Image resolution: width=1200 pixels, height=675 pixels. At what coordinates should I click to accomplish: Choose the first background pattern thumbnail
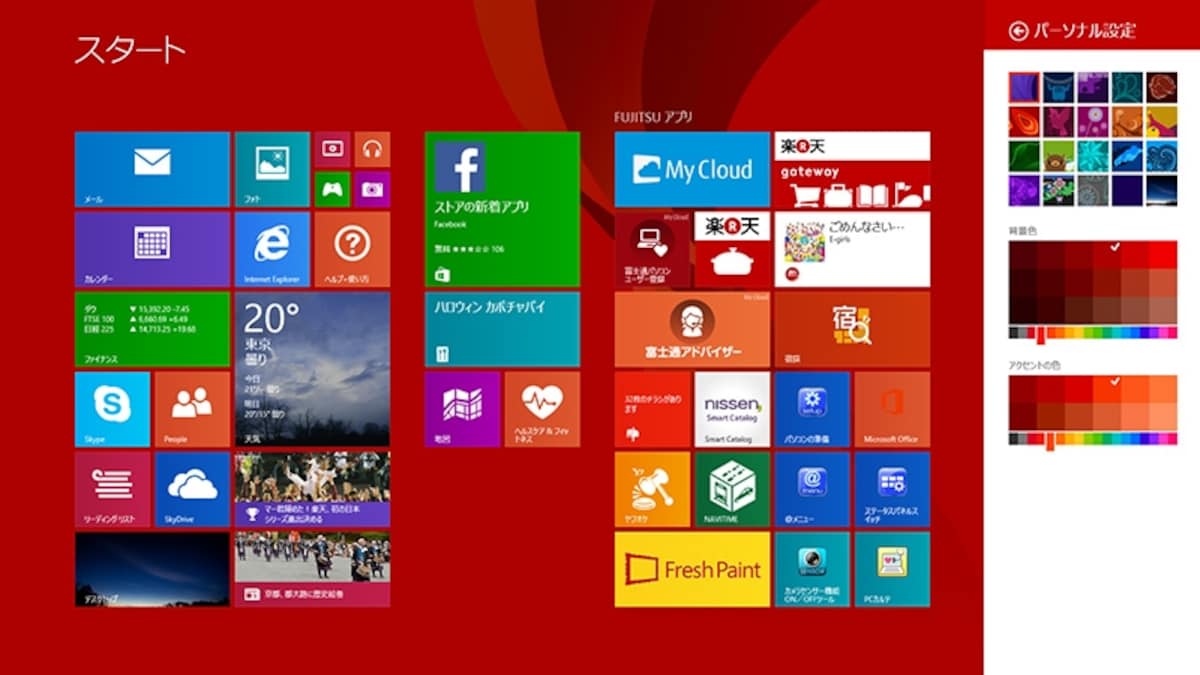coord(1024,87)
